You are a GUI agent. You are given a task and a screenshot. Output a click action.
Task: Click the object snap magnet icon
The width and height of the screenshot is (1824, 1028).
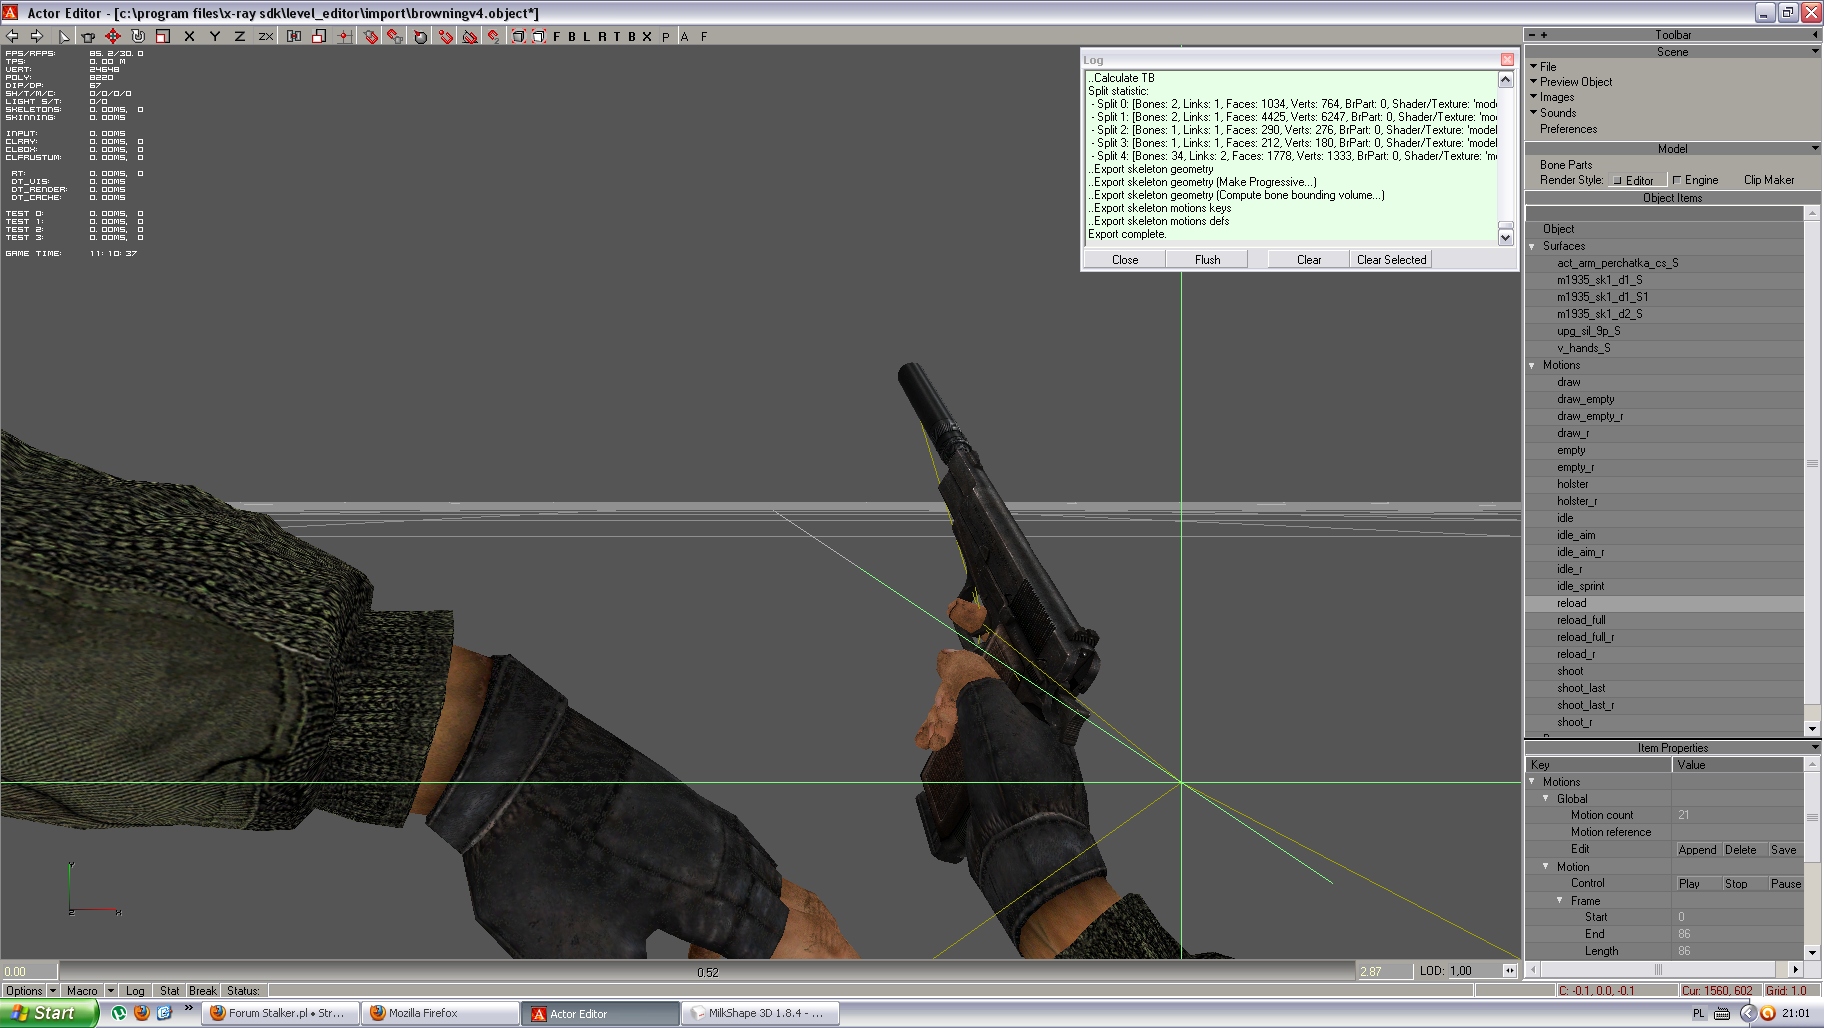coord(370,36)
